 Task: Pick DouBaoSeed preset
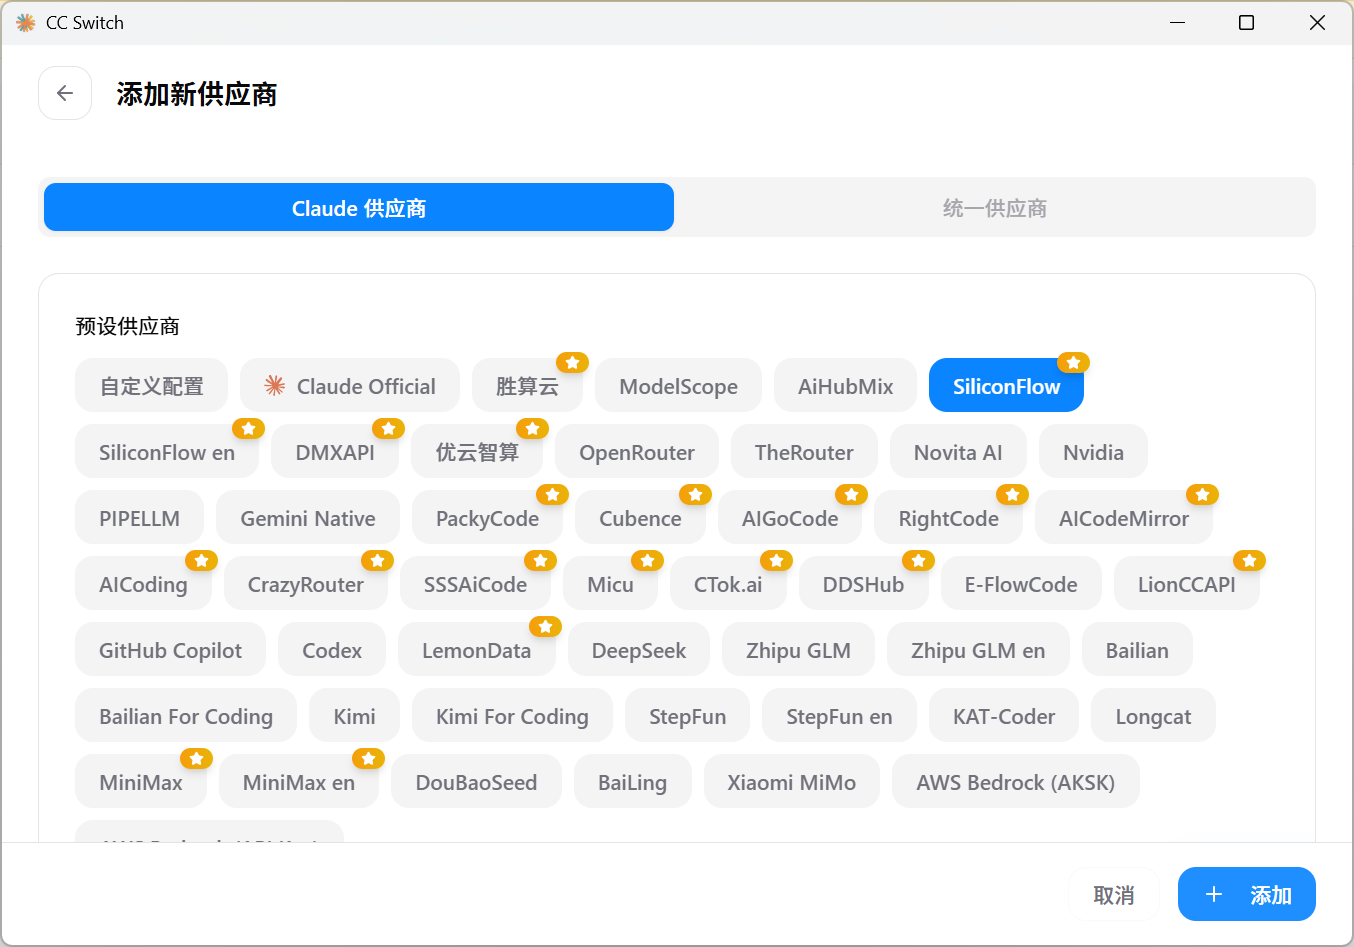coord(476,781)
